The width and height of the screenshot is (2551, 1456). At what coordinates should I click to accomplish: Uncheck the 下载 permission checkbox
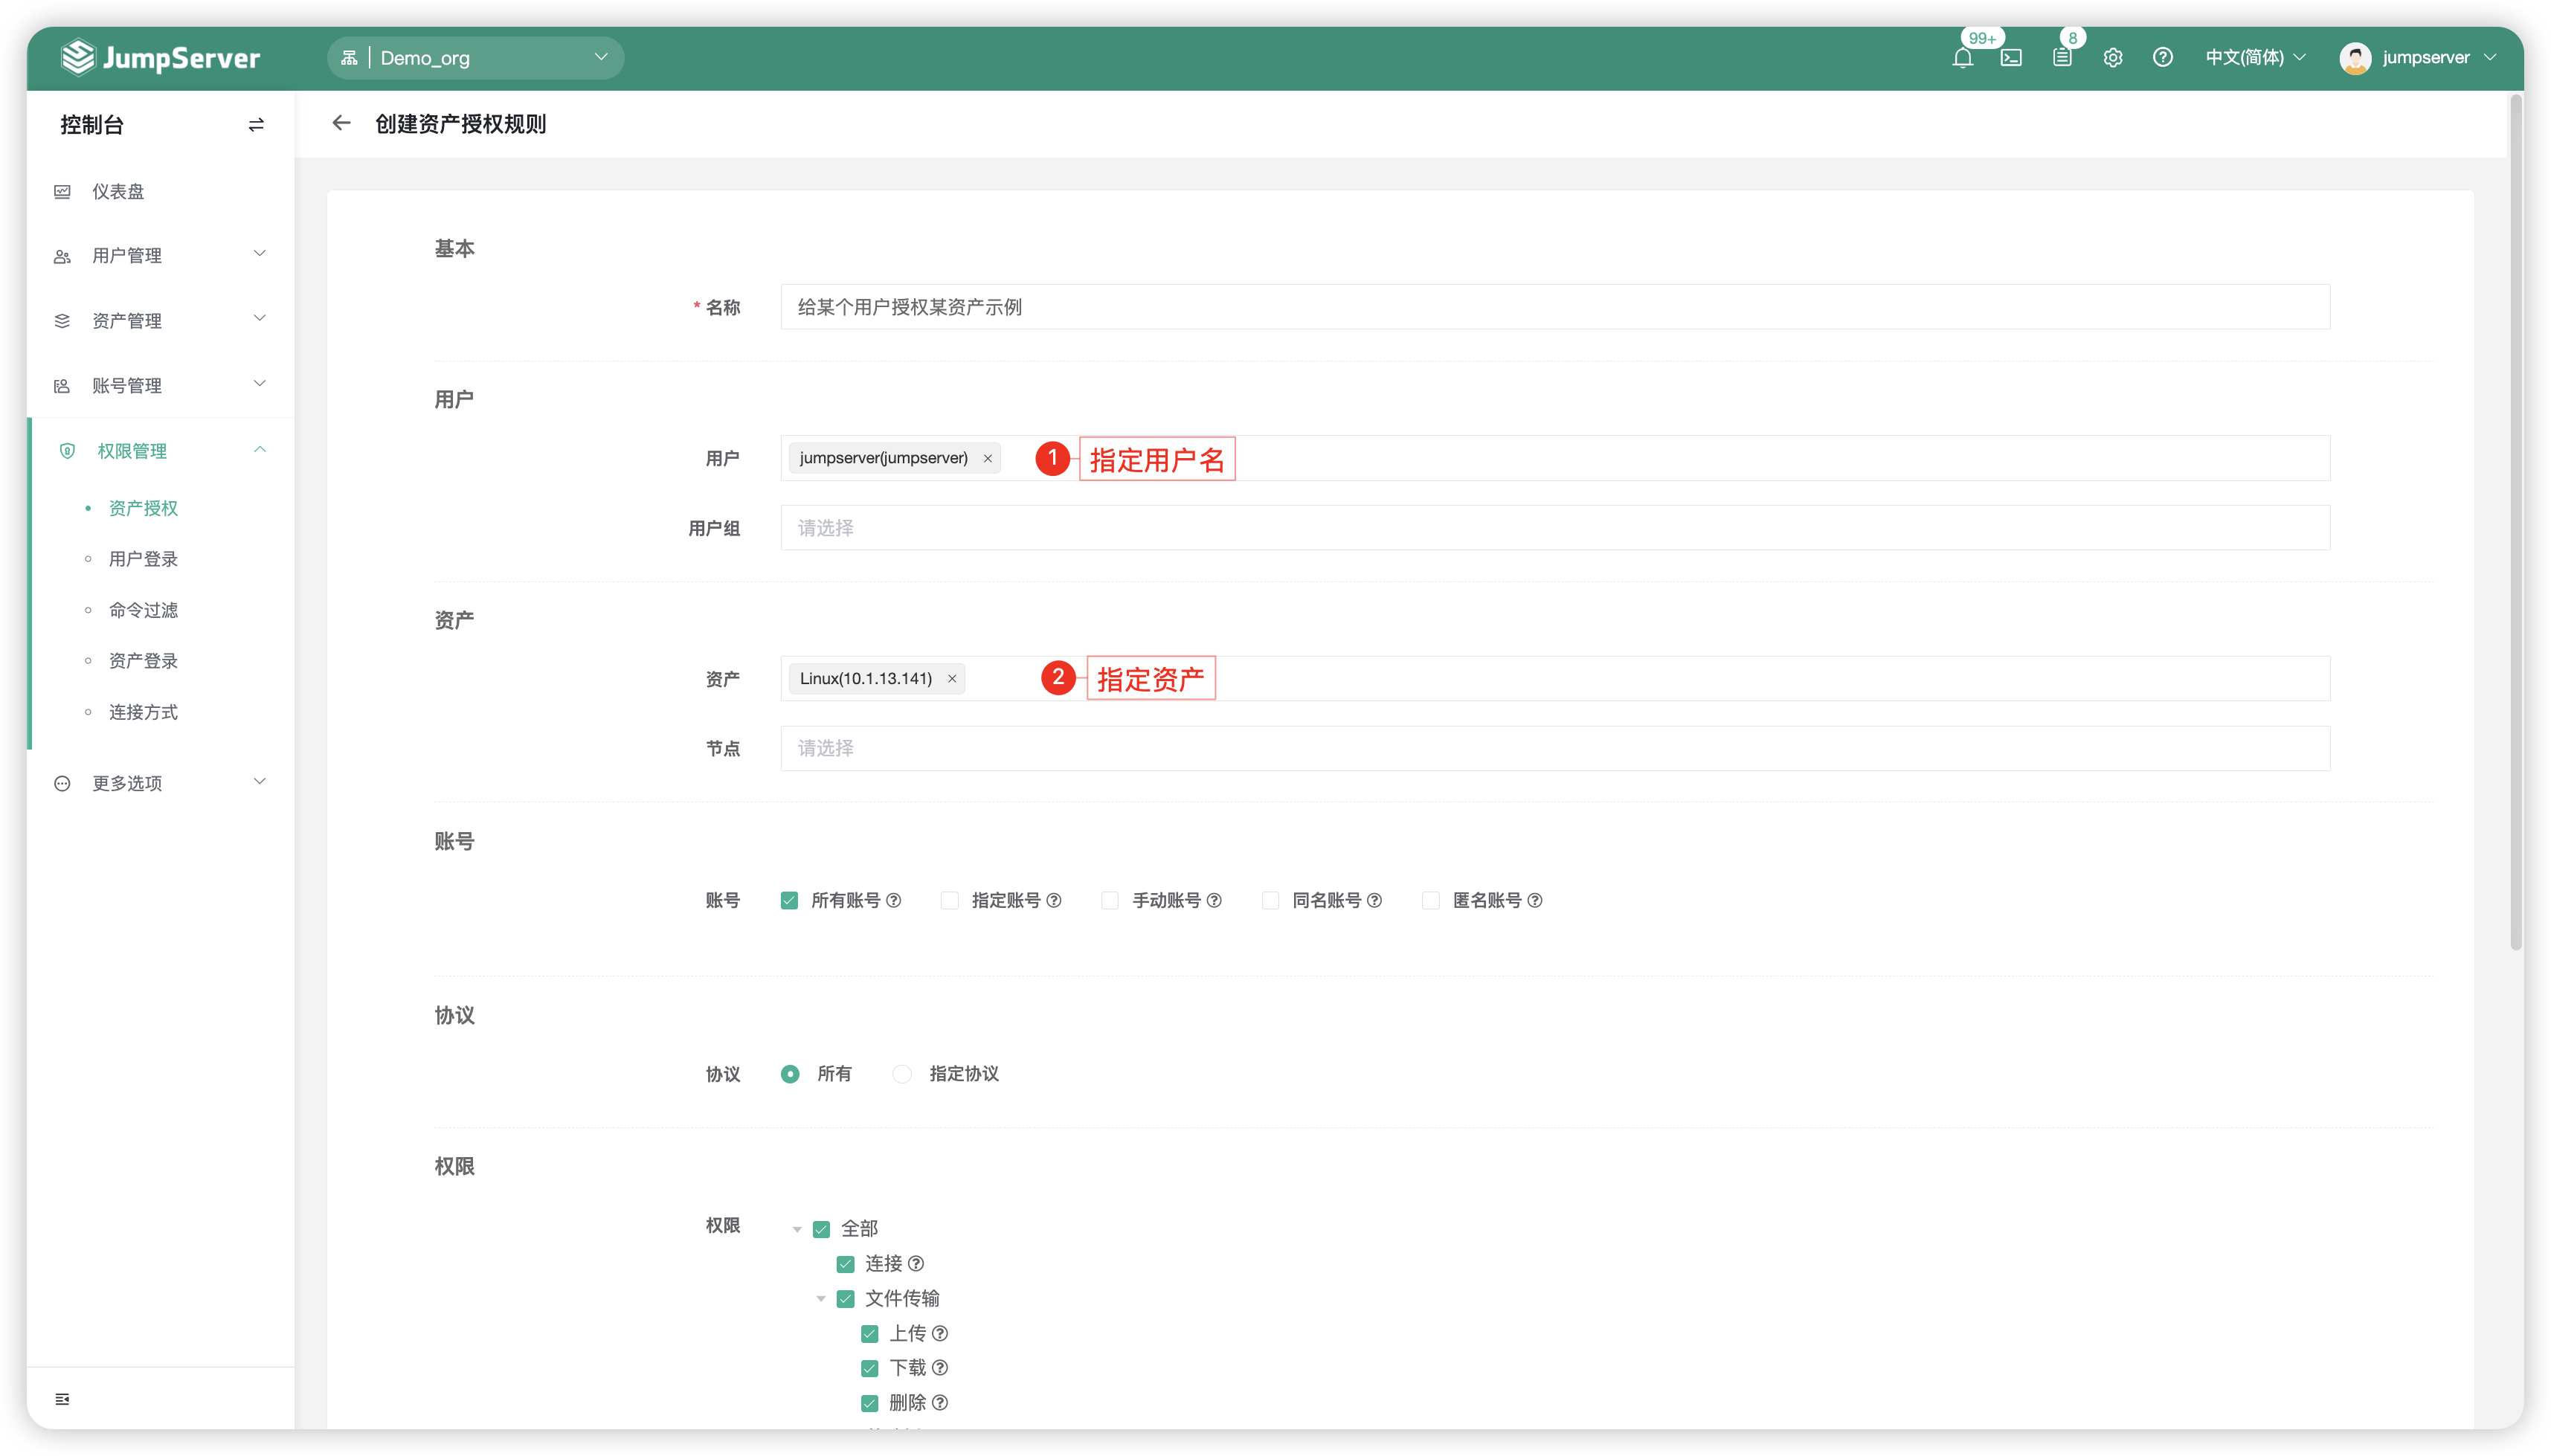[870, 1368]
